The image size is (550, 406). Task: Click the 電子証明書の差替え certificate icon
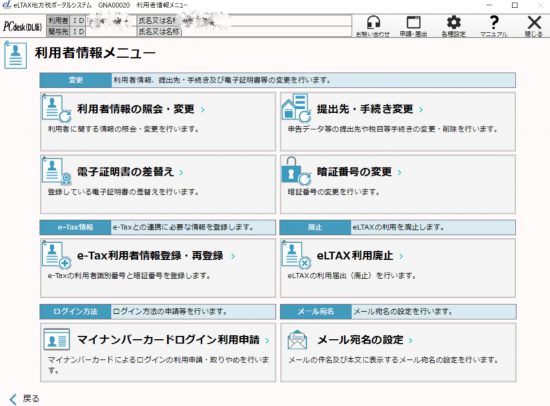click(56, 171)
